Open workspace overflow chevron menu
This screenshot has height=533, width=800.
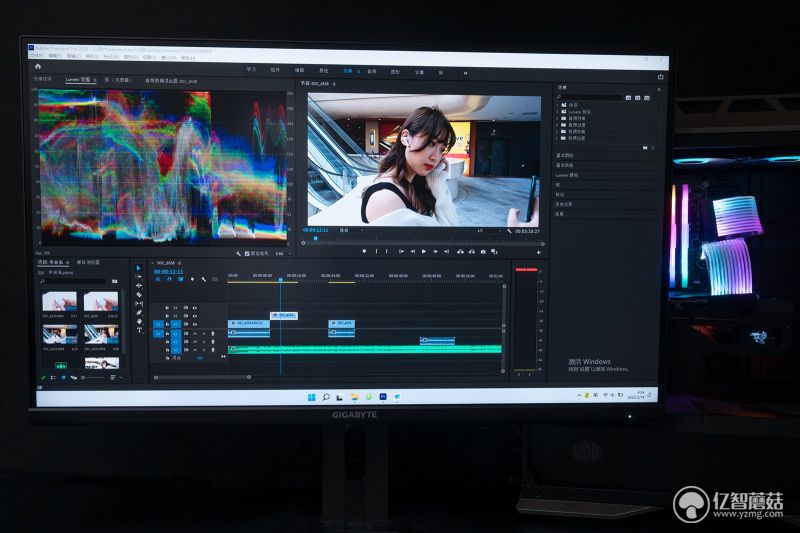pos(465,73)
